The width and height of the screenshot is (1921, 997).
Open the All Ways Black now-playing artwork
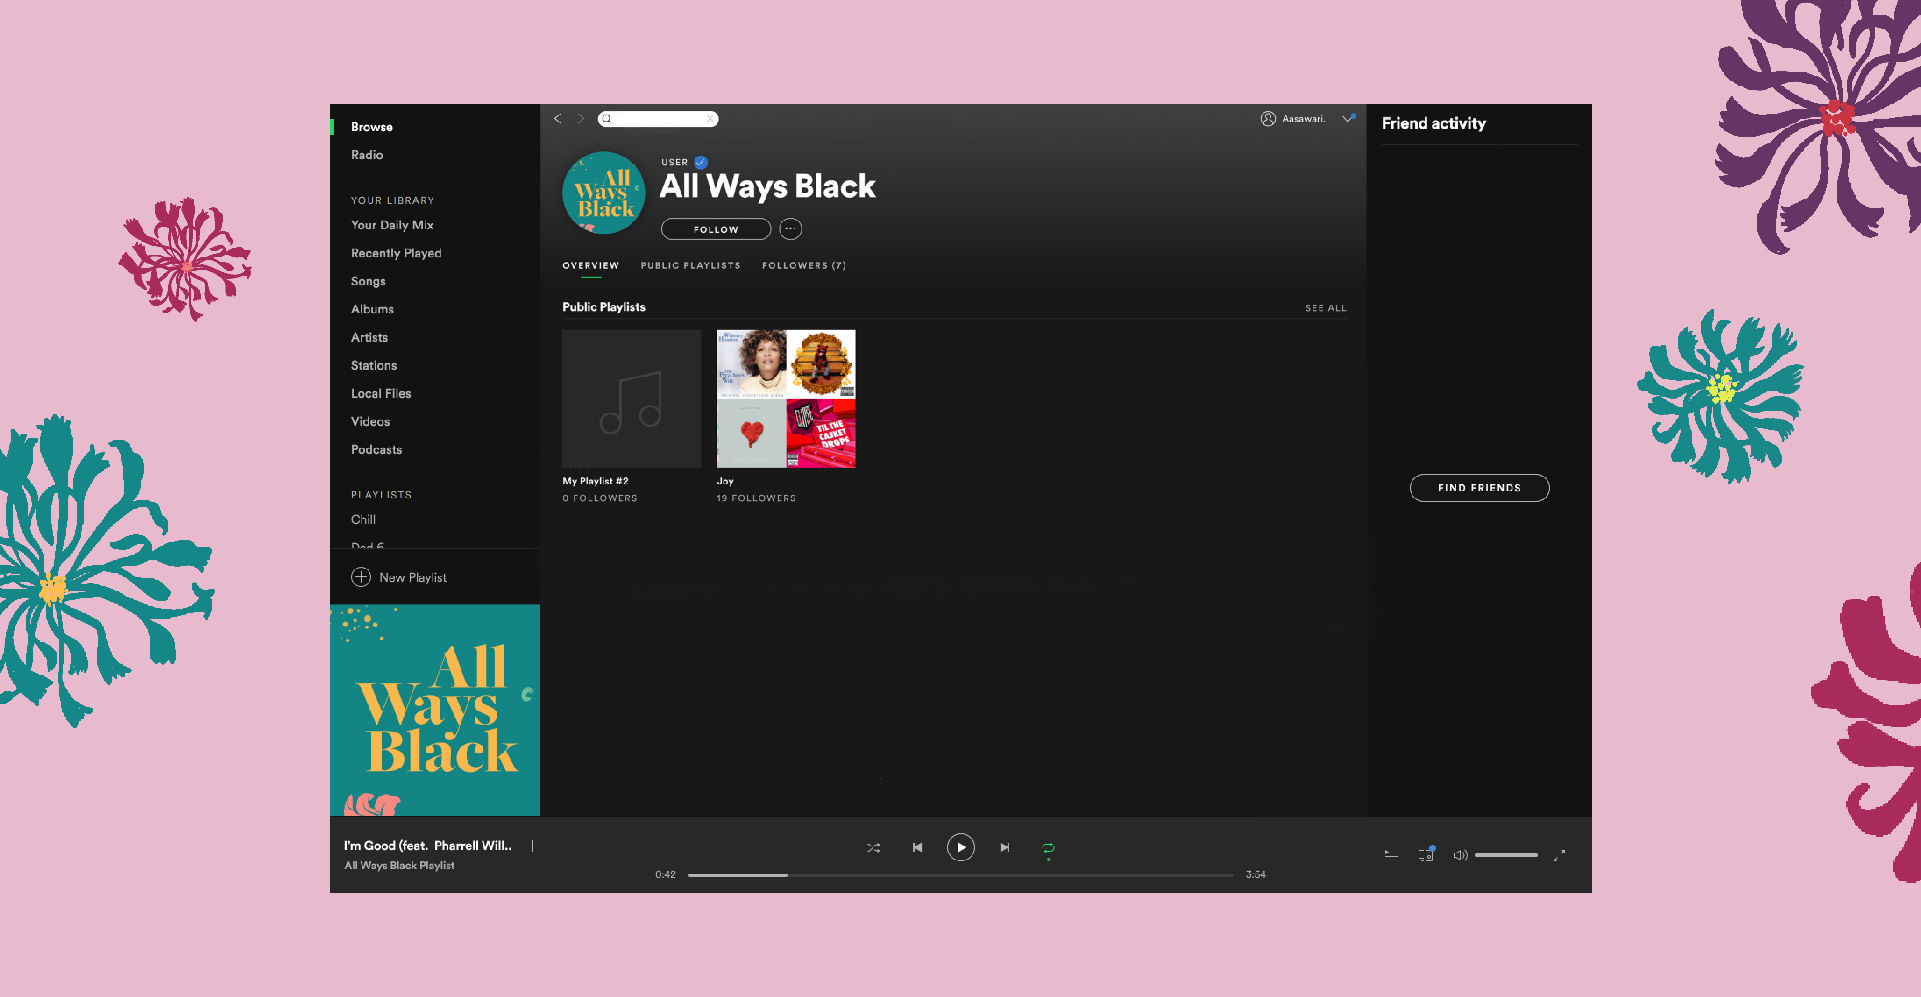coord(435,710)
